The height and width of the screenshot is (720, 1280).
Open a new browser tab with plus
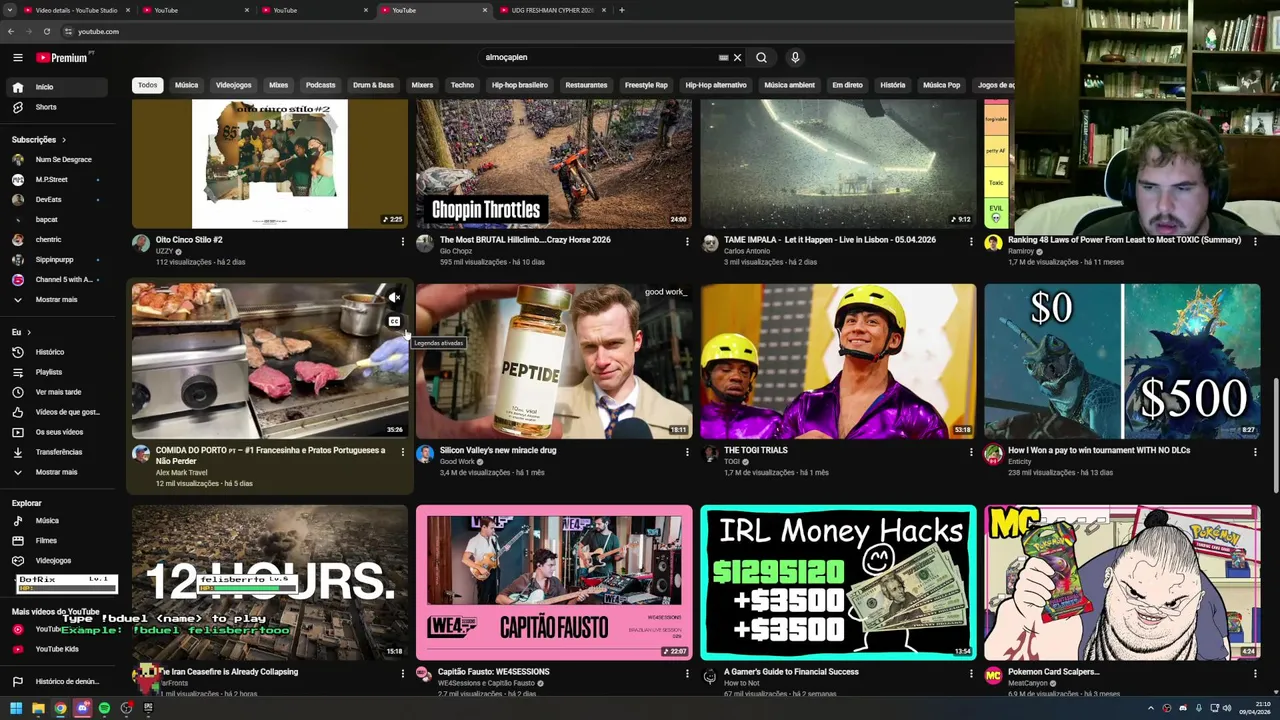621,10
